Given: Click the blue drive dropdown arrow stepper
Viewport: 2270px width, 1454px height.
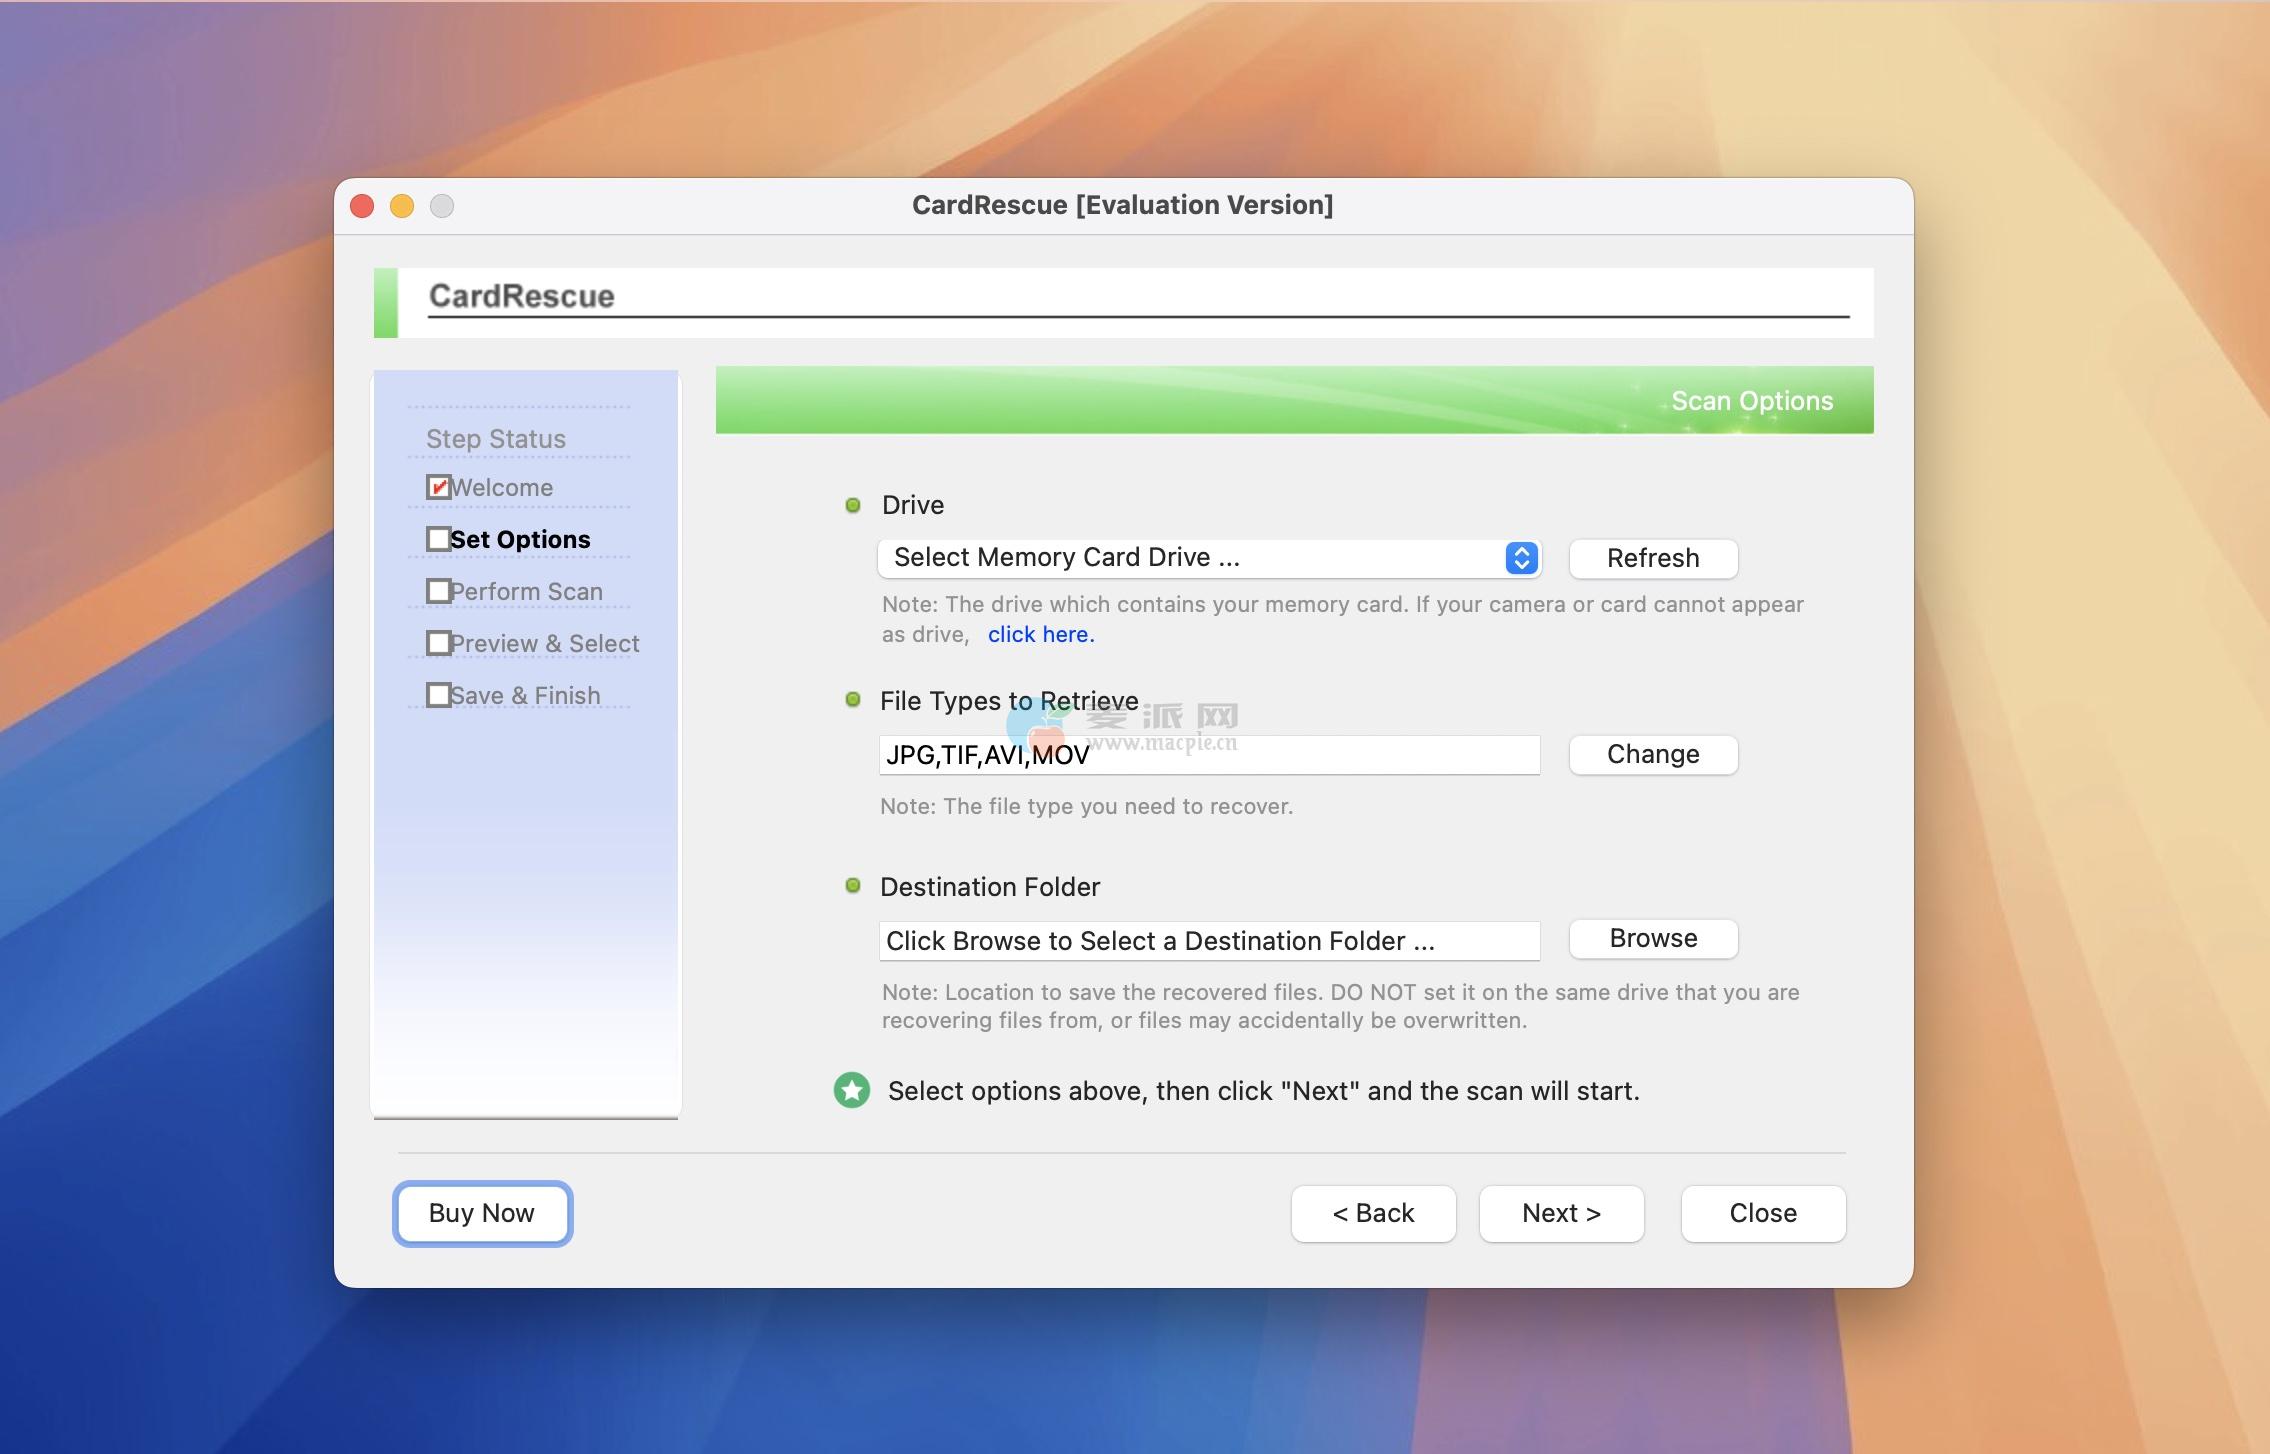Looking at the screenshot, I should 1521,558.
